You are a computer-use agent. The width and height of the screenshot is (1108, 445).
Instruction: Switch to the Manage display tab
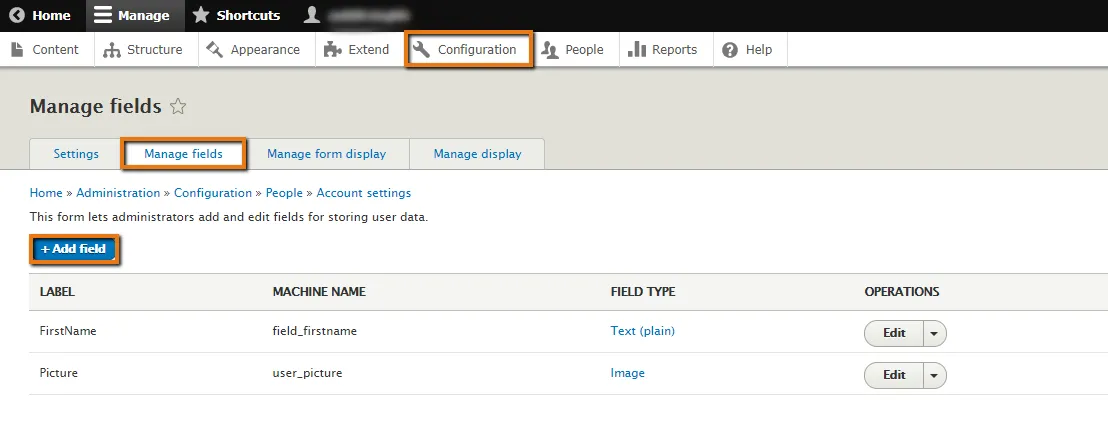coord(477,154)
